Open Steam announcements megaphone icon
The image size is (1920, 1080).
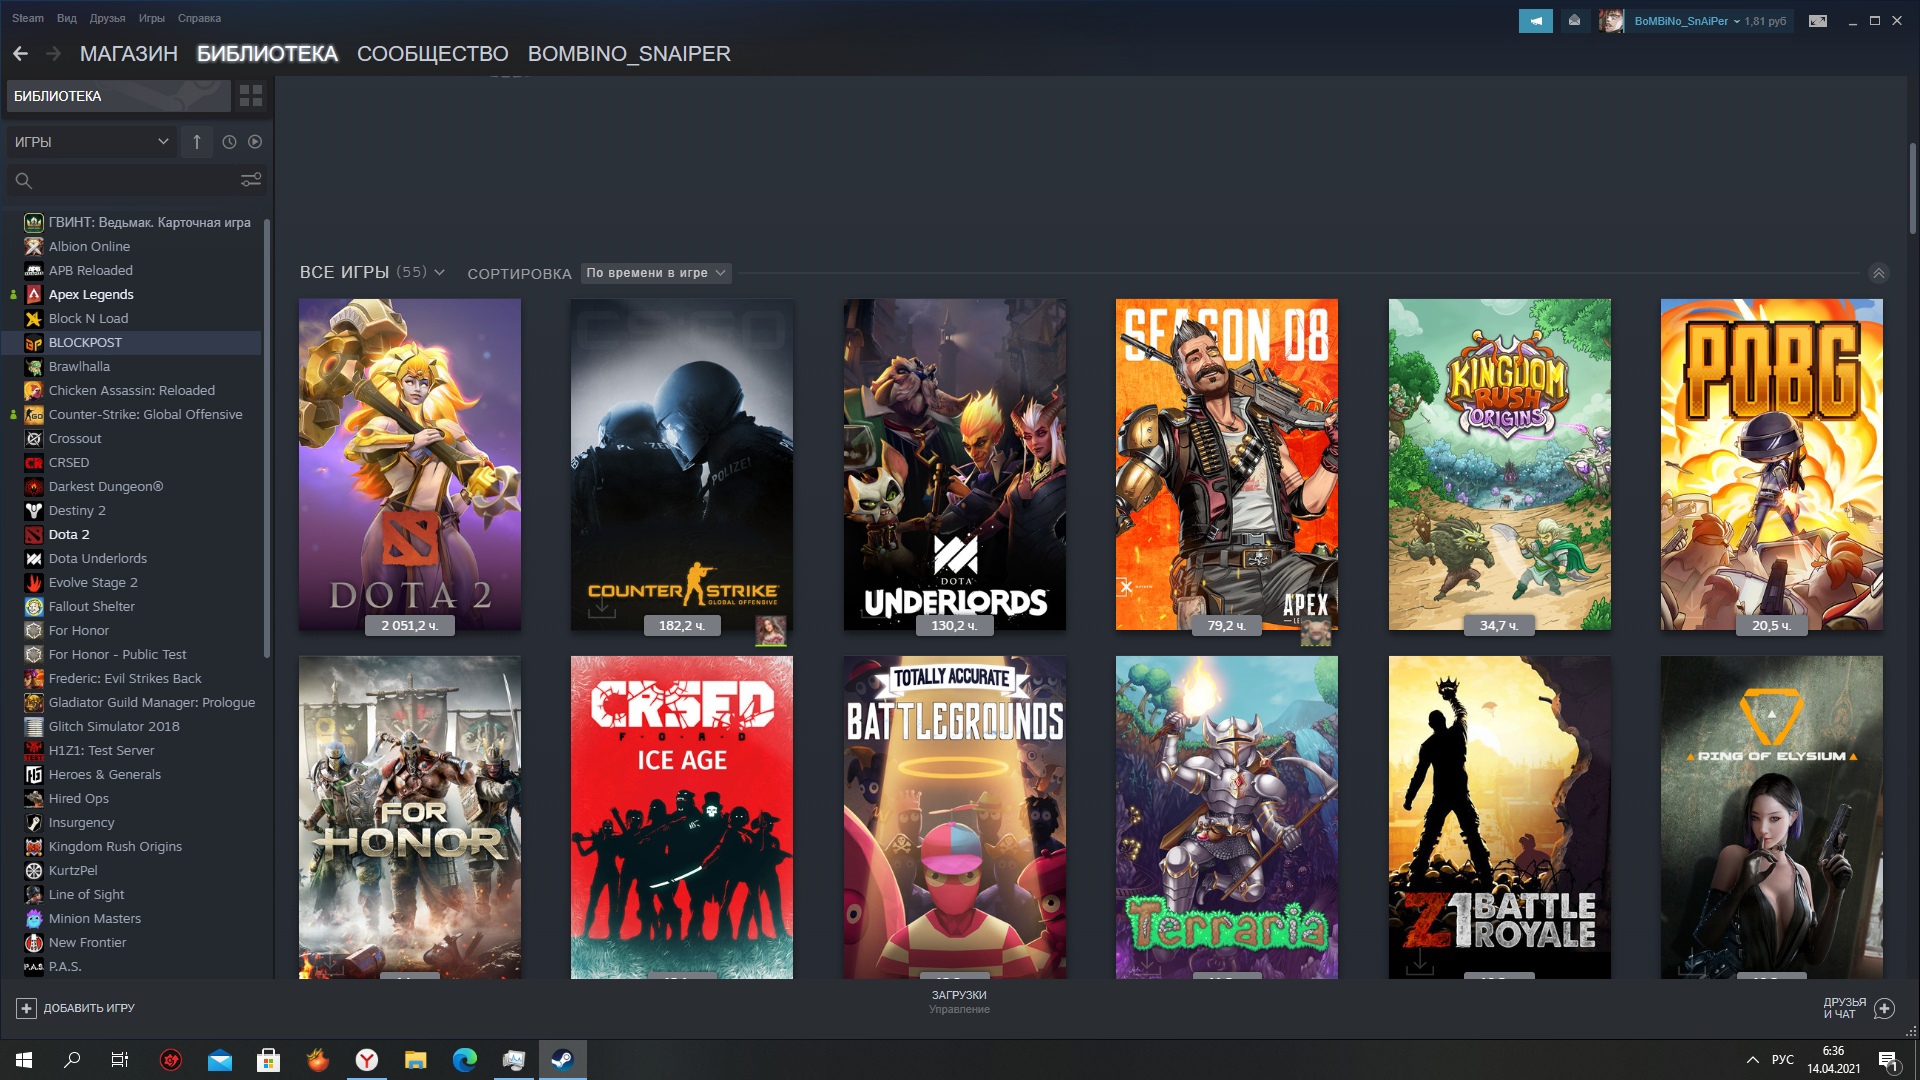(1535, 21)
